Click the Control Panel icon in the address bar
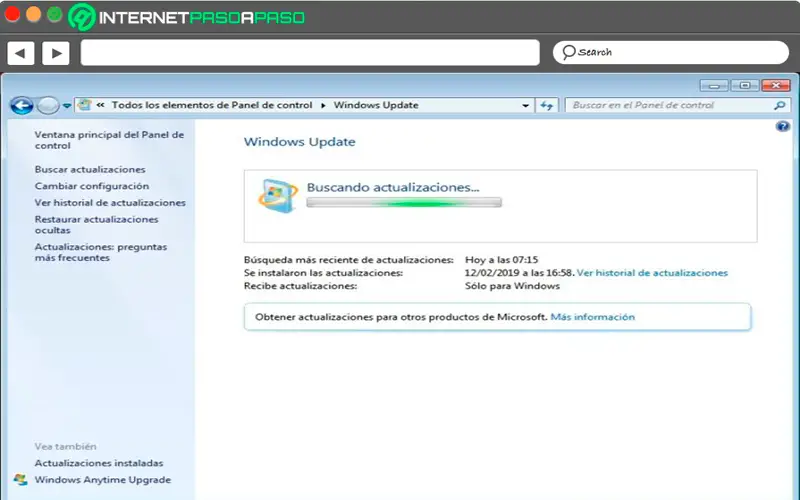The height and width of the screenshot is (500, 800). pos(84,105)
